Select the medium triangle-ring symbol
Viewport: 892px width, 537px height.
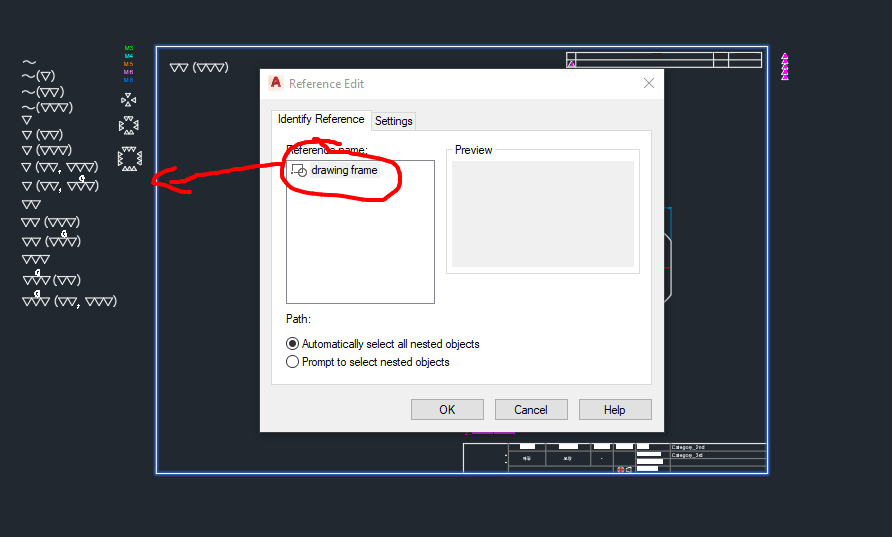pos(129,125)
